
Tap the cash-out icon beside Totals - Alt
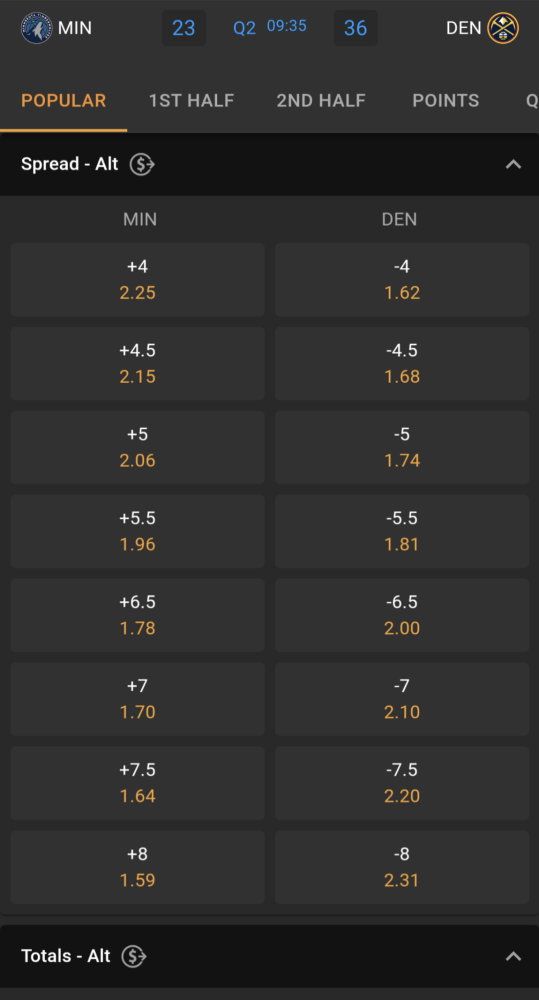pyautogui.click(x=135, y=956)
